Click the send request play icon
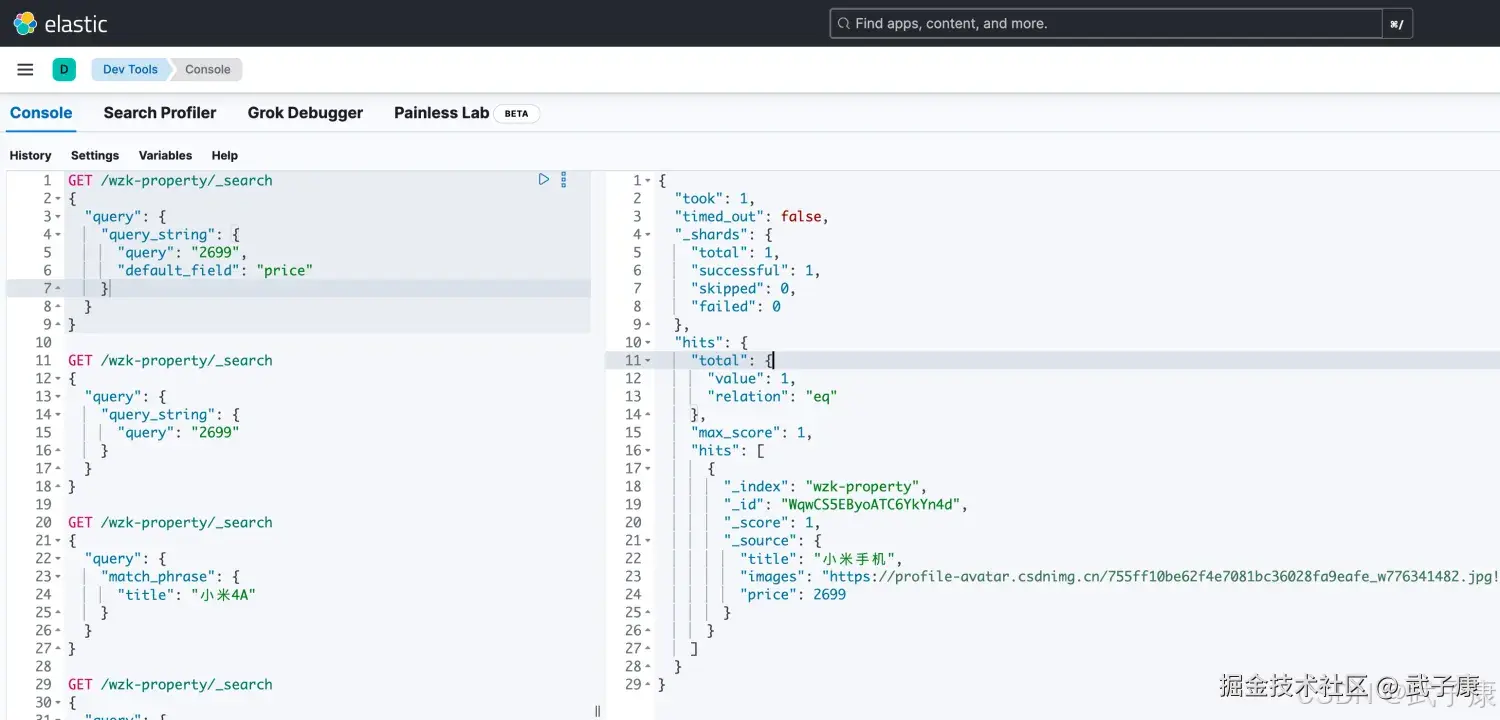 pos(544,179)
